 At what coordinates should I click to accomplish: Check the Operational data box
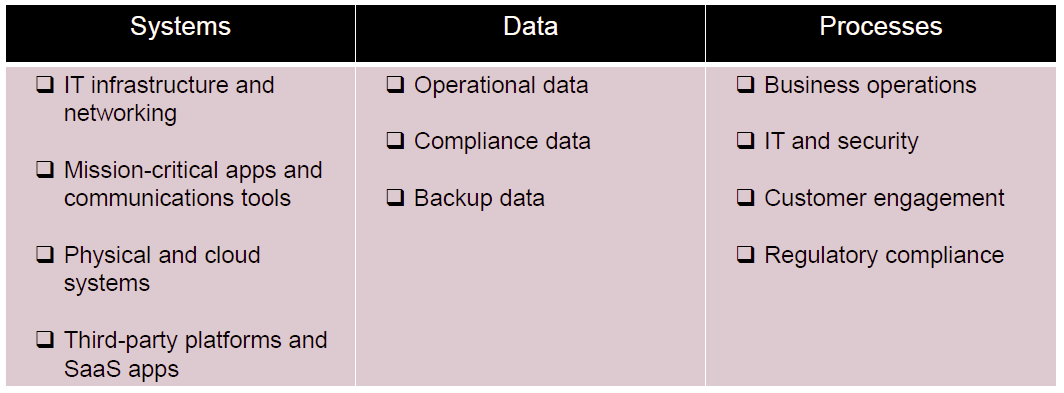click(x=395, y=86)
